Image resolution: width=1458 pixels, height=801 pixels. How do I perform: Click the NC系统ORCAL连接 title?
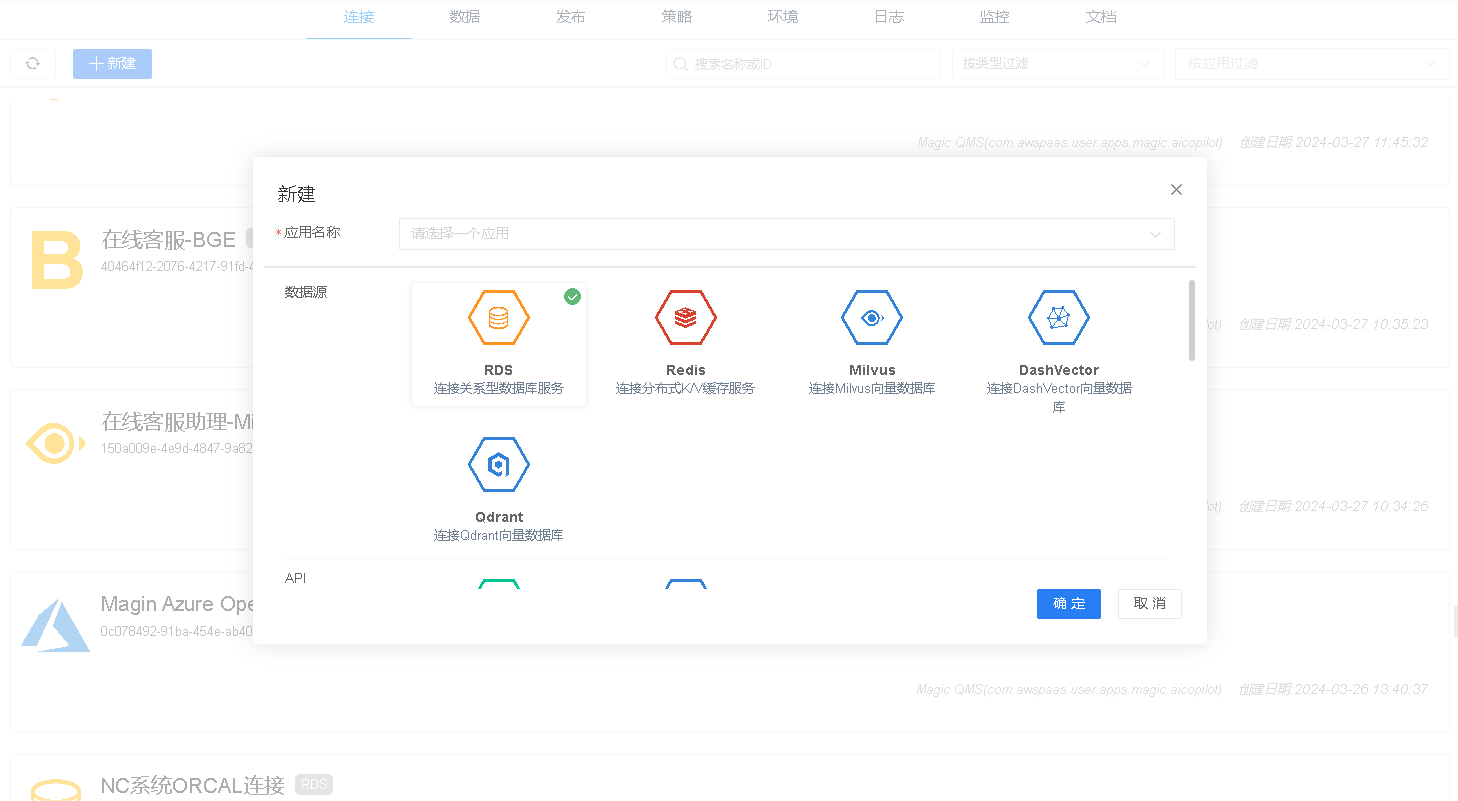tap(193, 785)
